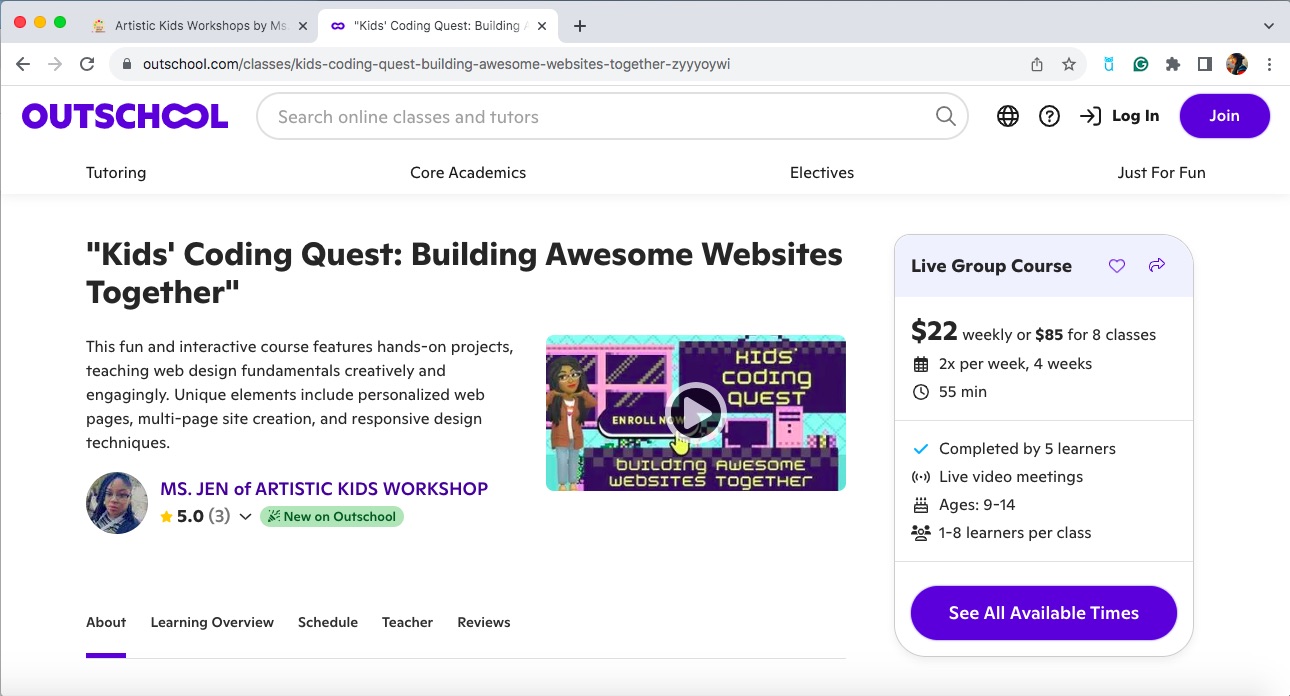Bookmark this page with the star icon

pyautogui.click(x=1069, y=64)
